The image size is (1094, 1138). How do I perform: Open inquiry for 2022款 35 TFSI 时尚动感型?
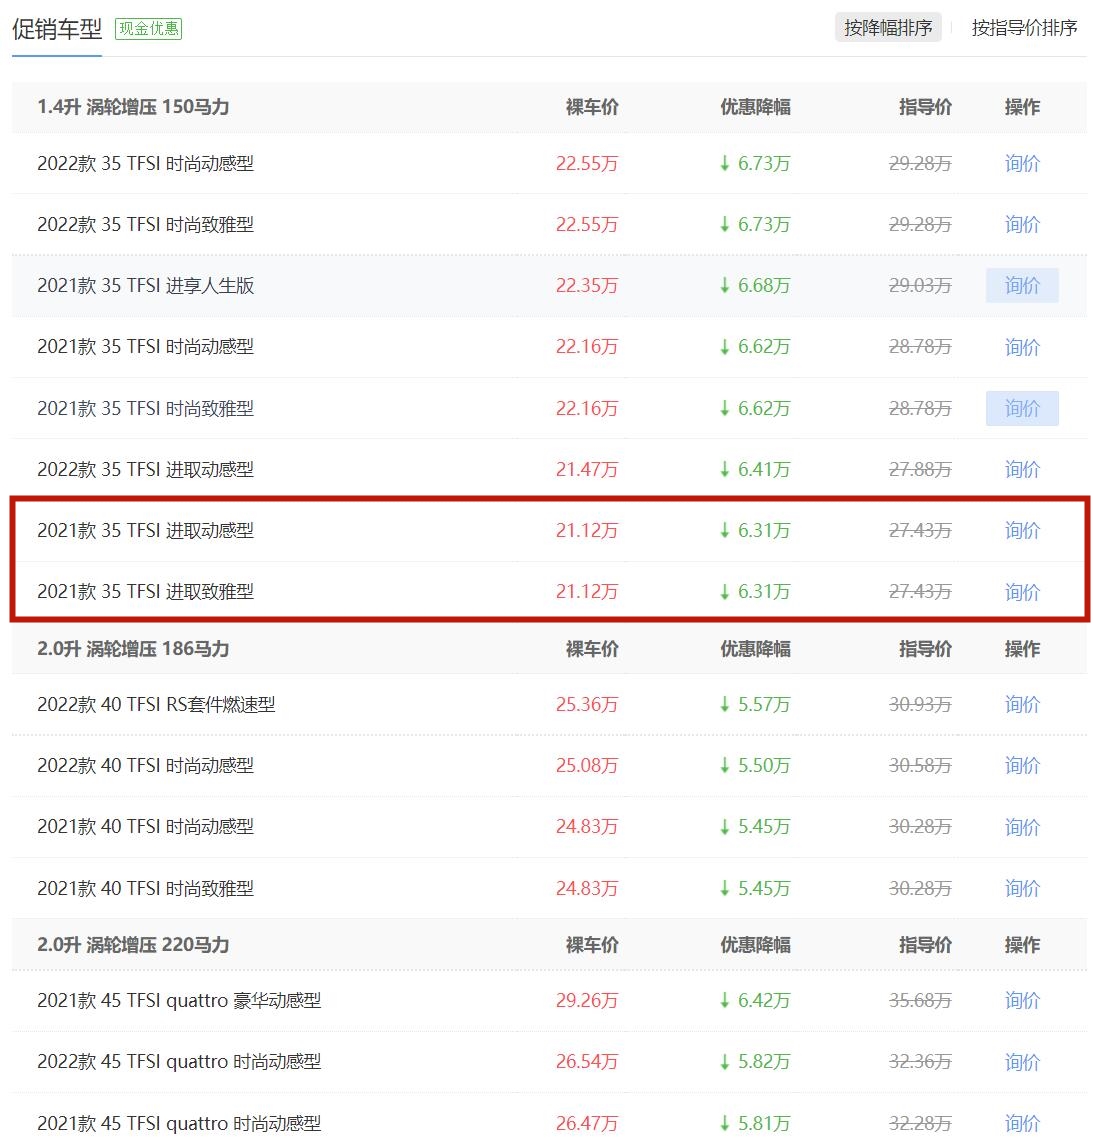click(x=1021, y=164)
